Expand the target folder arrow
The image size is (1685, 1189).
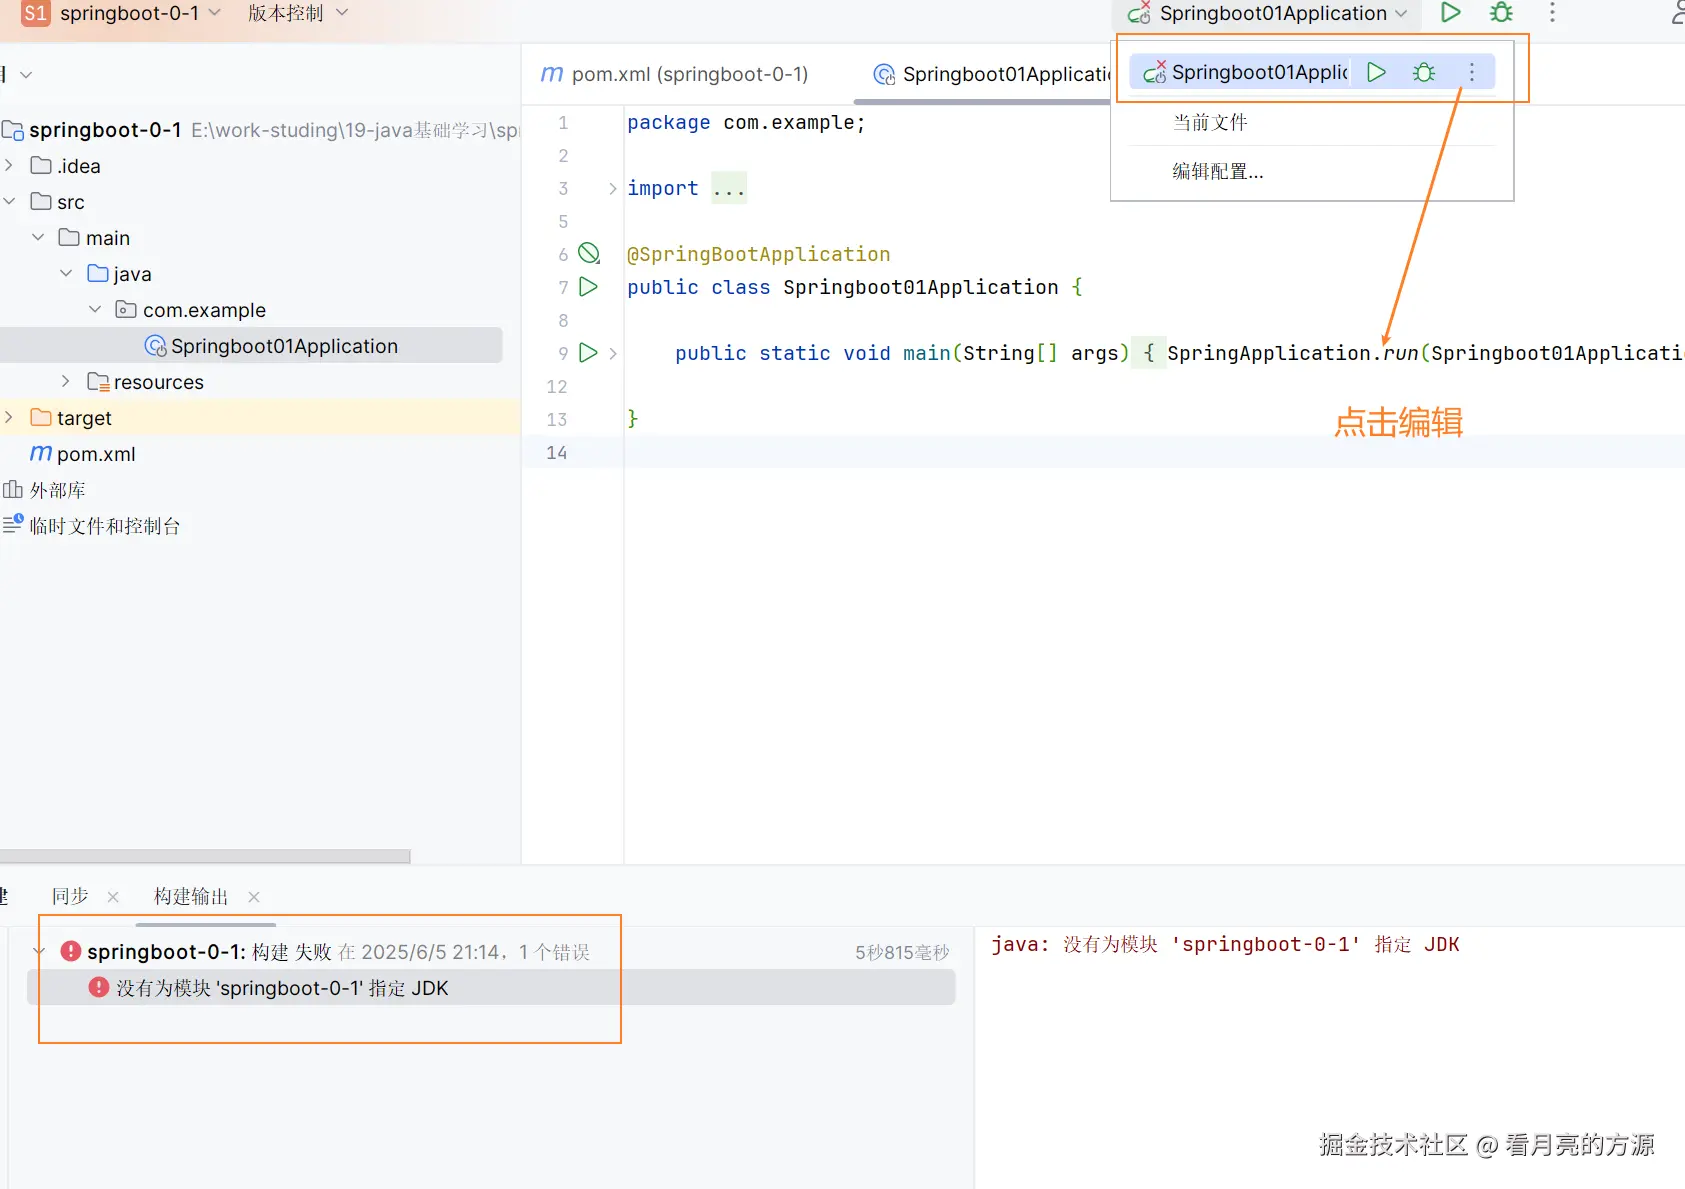coord(9,417)
